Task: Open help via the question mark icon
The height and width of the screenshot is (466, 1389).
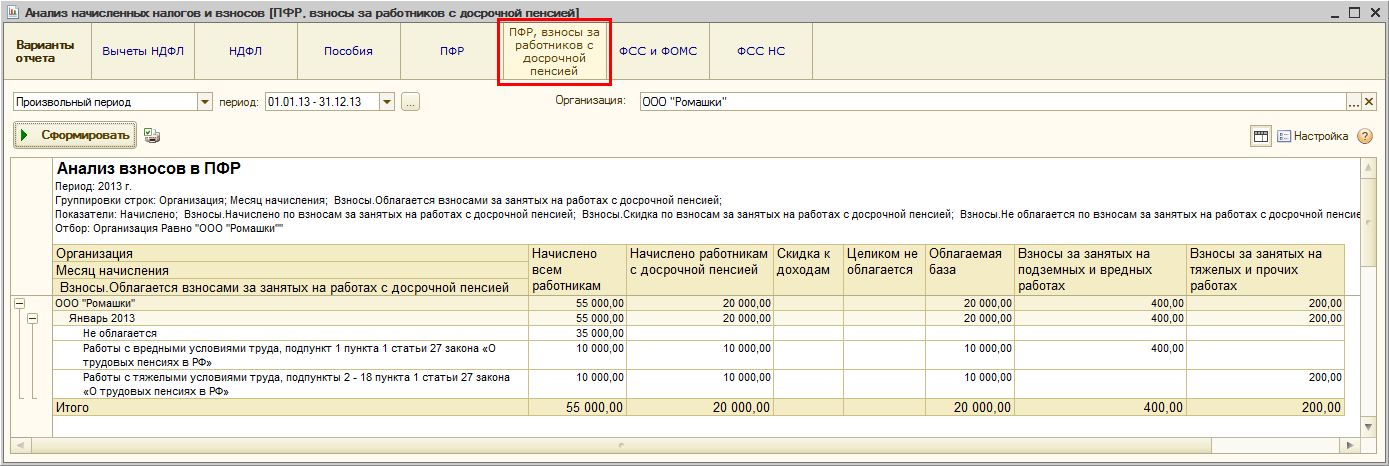Action: pos(1364,136)
